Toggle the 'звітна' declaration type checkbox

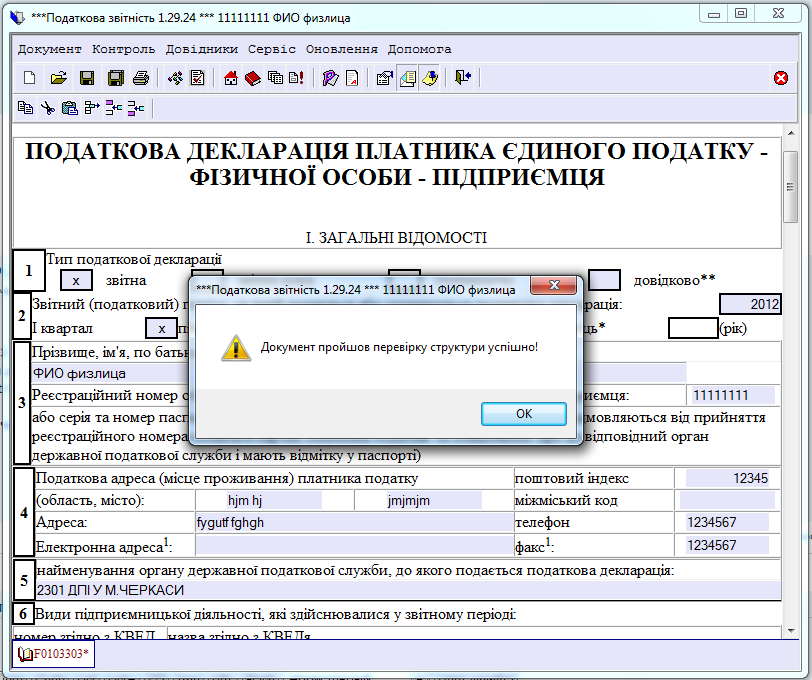[76, 281]
